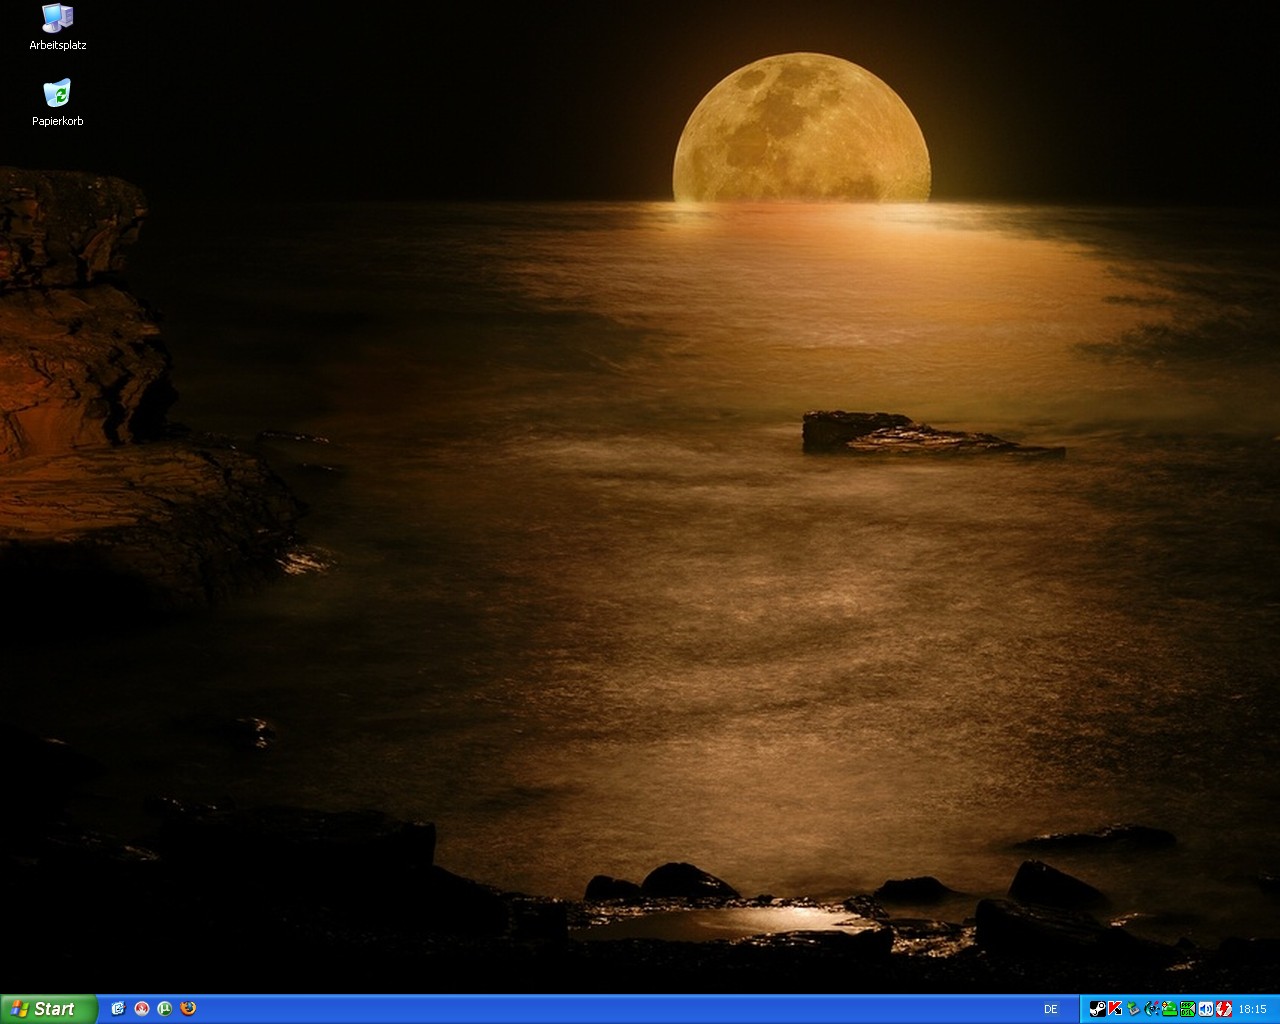Switch the DE keyboard language indicator

[x=1051, y=1010]
